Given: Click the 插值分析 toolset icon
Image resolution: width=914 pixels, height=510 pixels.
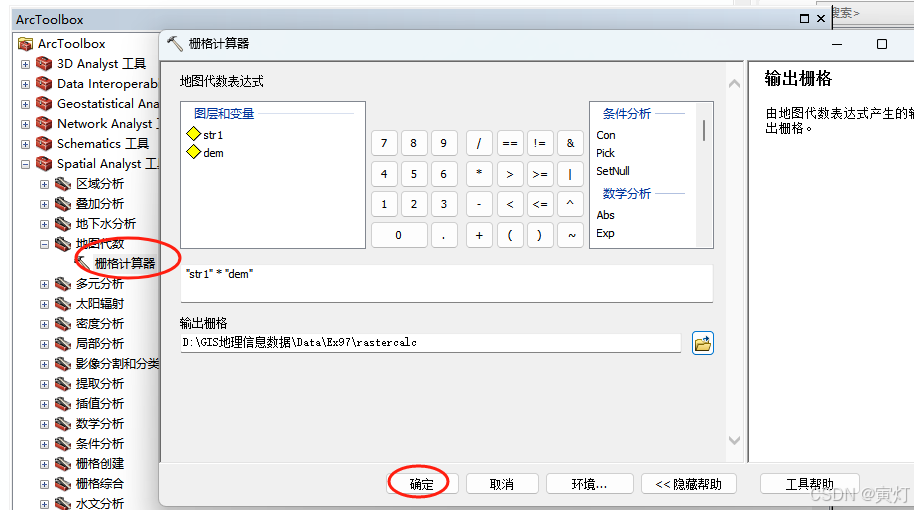Looking at the screenshot, I should [63, 403].
